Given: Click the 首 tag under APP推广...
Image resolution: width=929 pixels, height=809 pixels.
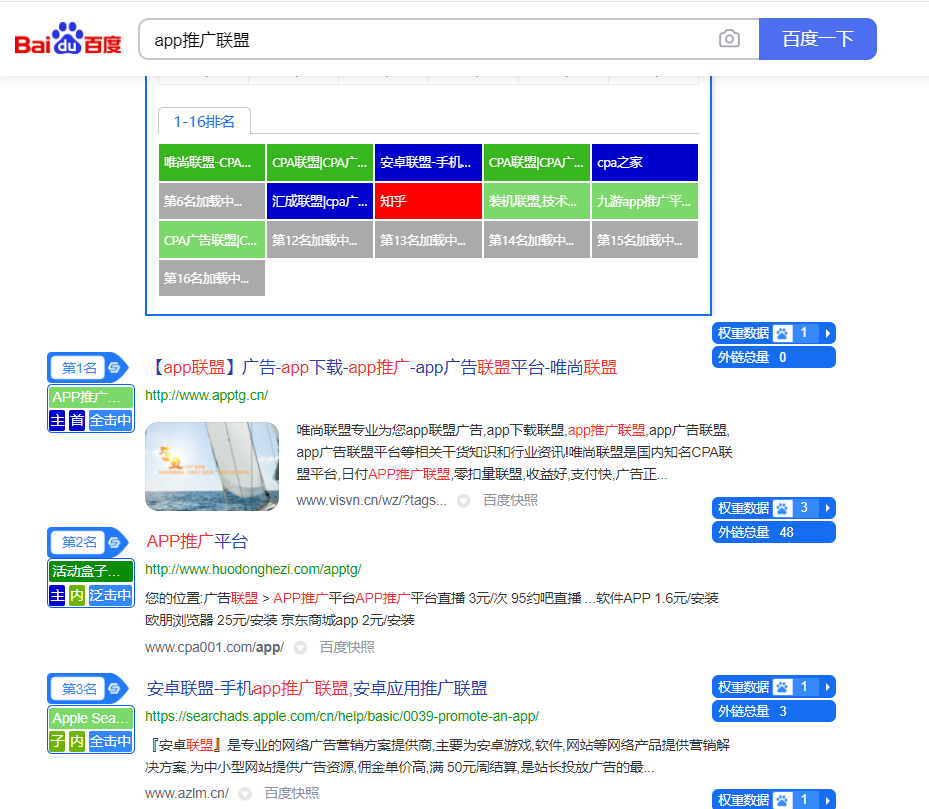Looking at the screenshot, I should pyautogui.click(x=77, y=420).
